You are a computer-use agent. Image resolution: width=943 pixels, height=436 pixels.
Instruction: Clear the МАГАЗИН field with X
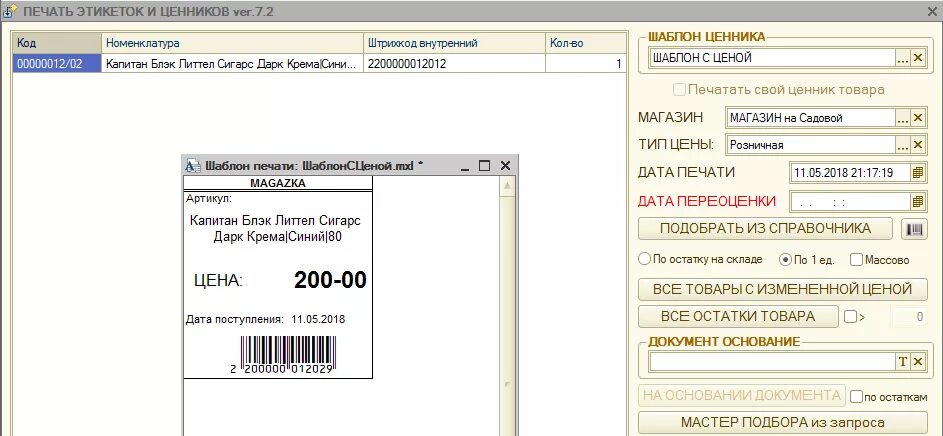pos(918,118)
